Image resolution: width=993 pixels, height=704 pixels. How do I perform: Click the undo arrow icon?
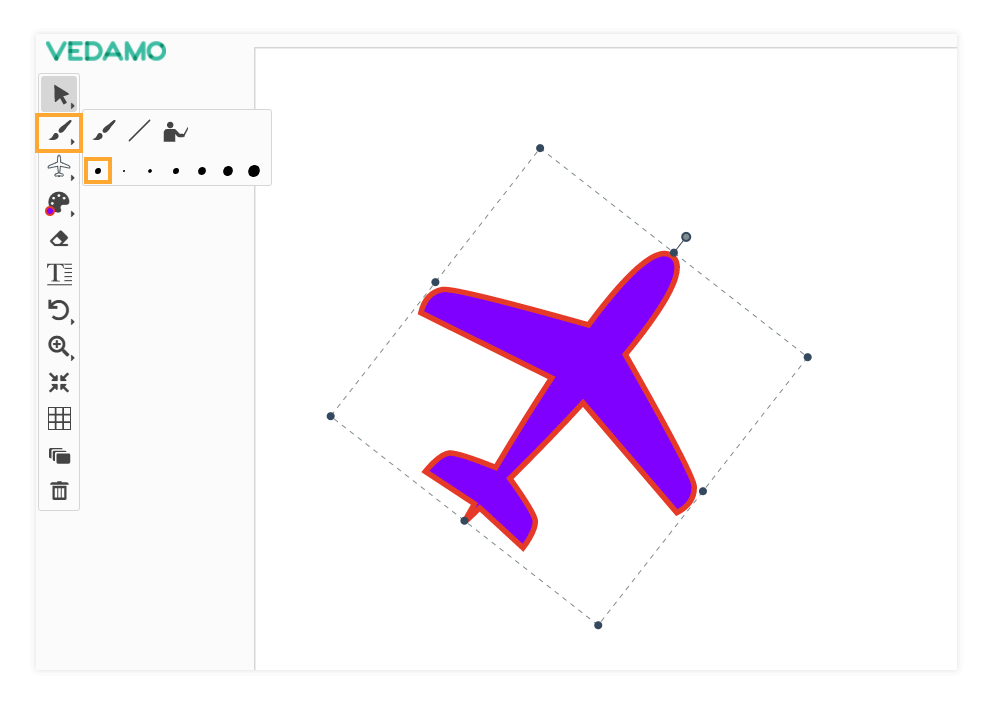(x=60, y=310)
